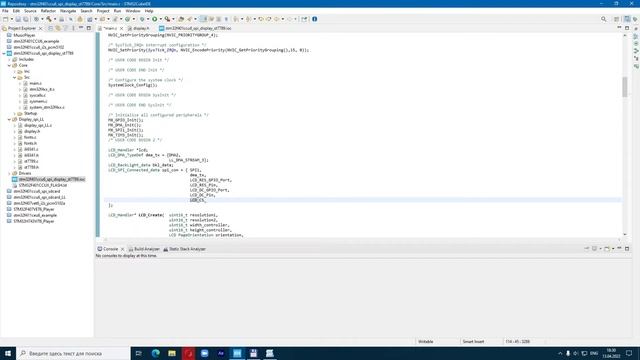Screen dimensions: 640x360
Task: Click the Smart Insert status bar field
Action: coord(473,342)
